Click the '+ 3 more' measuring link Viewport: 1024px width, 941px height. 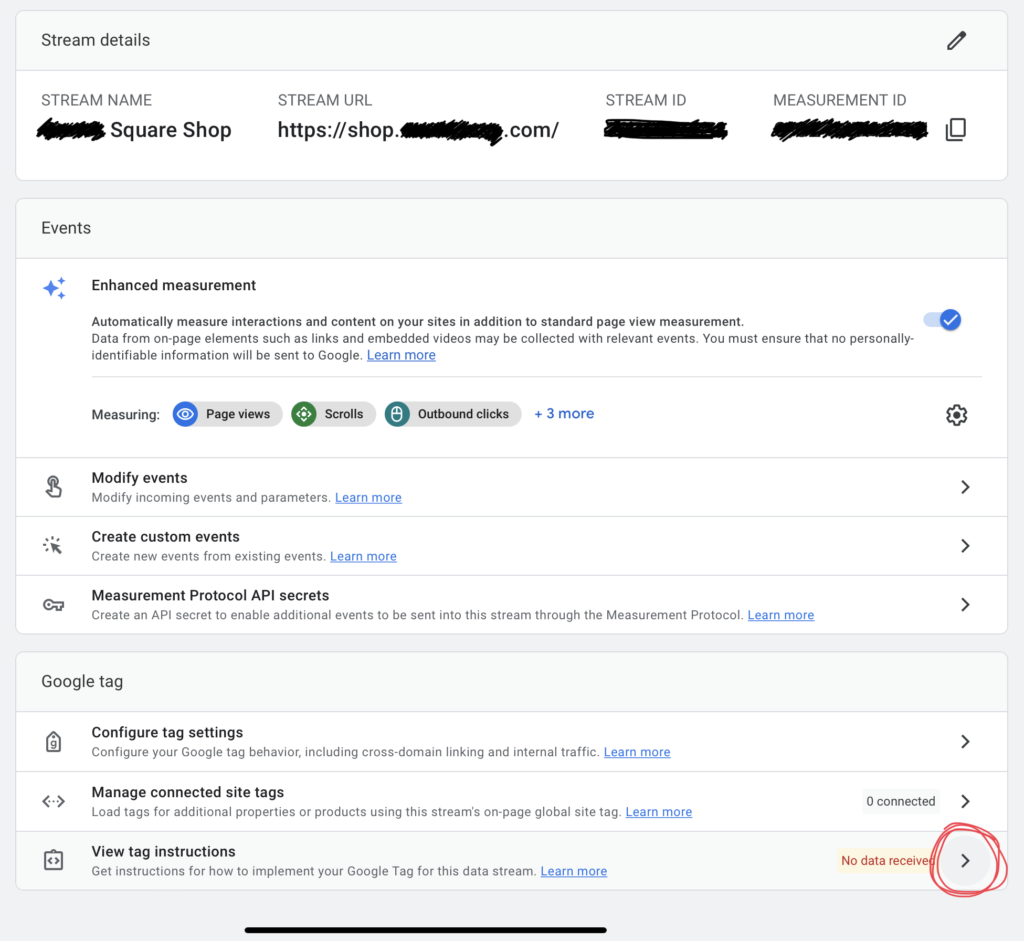tap(564, 414)
